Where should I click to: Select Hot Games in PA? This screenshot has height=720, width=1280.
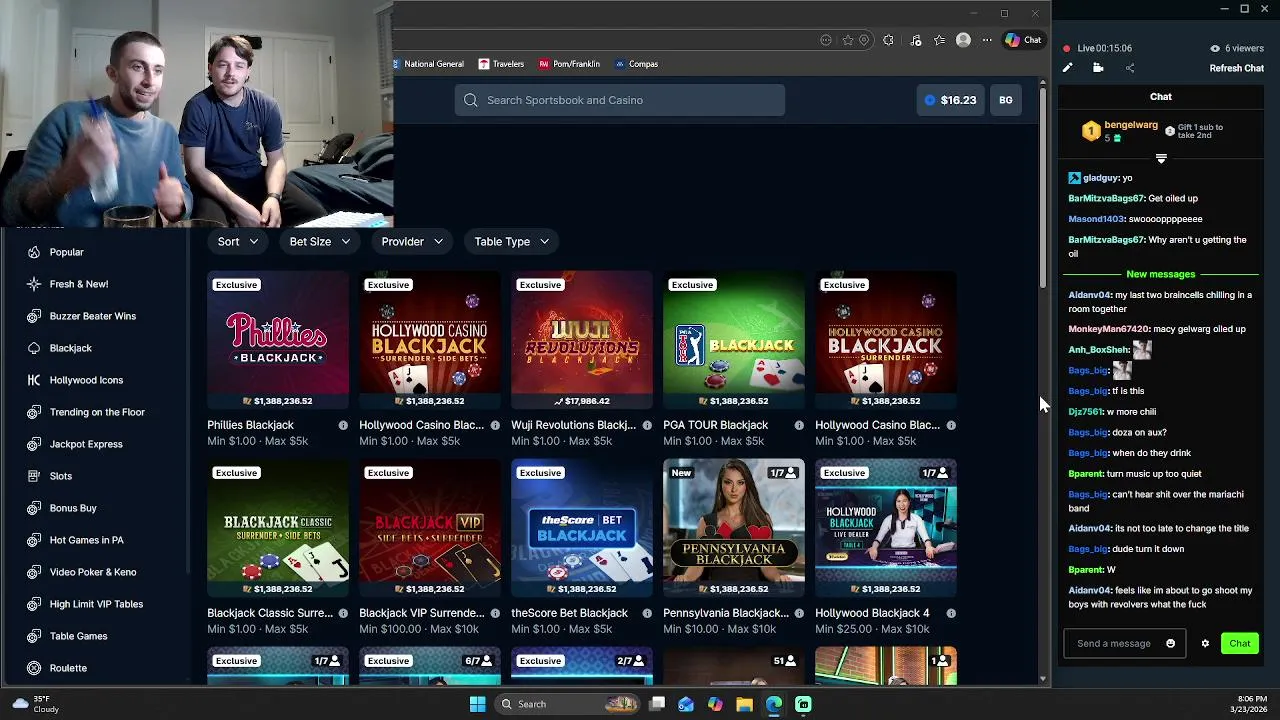86,540
